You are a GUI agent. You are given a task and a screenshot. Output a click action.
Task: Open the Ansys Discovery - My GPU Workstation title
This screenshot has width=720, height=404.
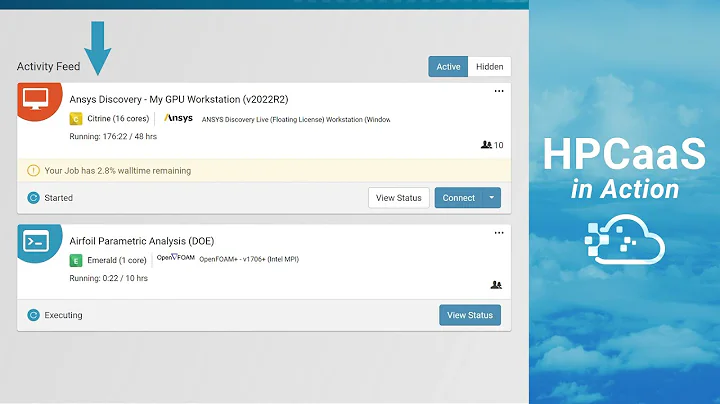click(x=179, y=100)
